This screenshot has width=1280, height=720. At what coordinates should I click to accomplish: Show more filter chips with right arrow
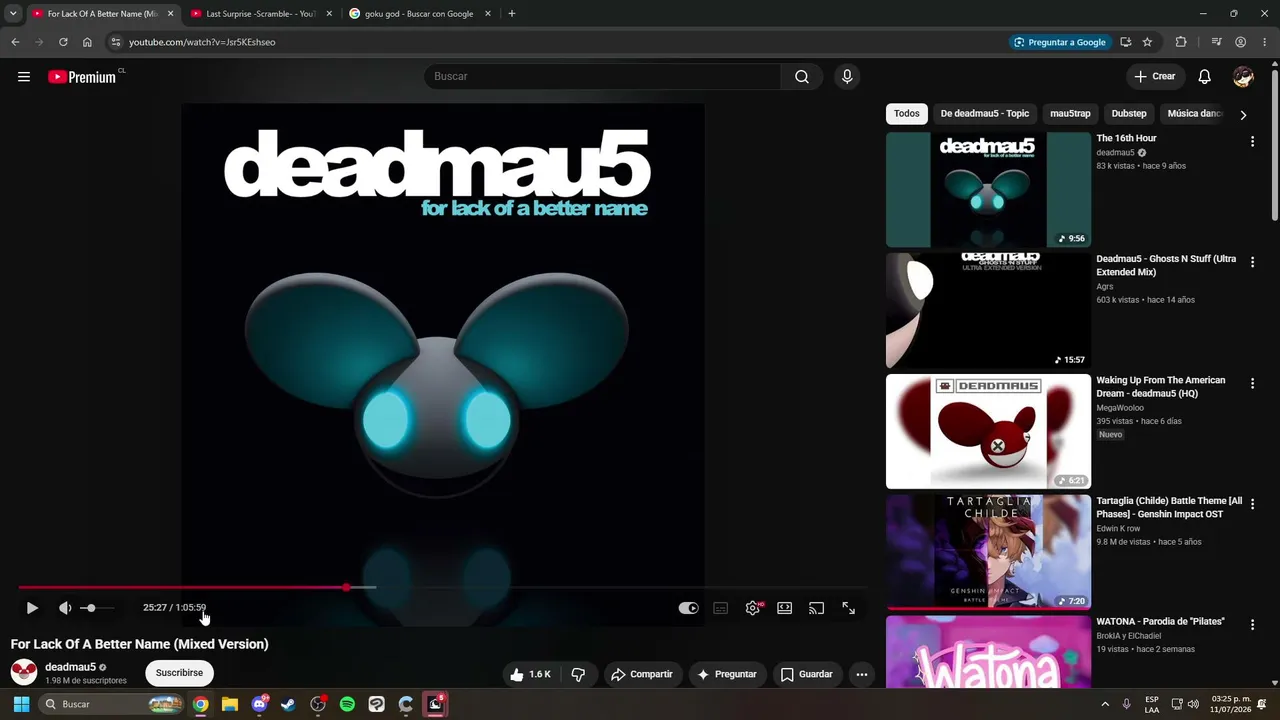(1243, 115)
